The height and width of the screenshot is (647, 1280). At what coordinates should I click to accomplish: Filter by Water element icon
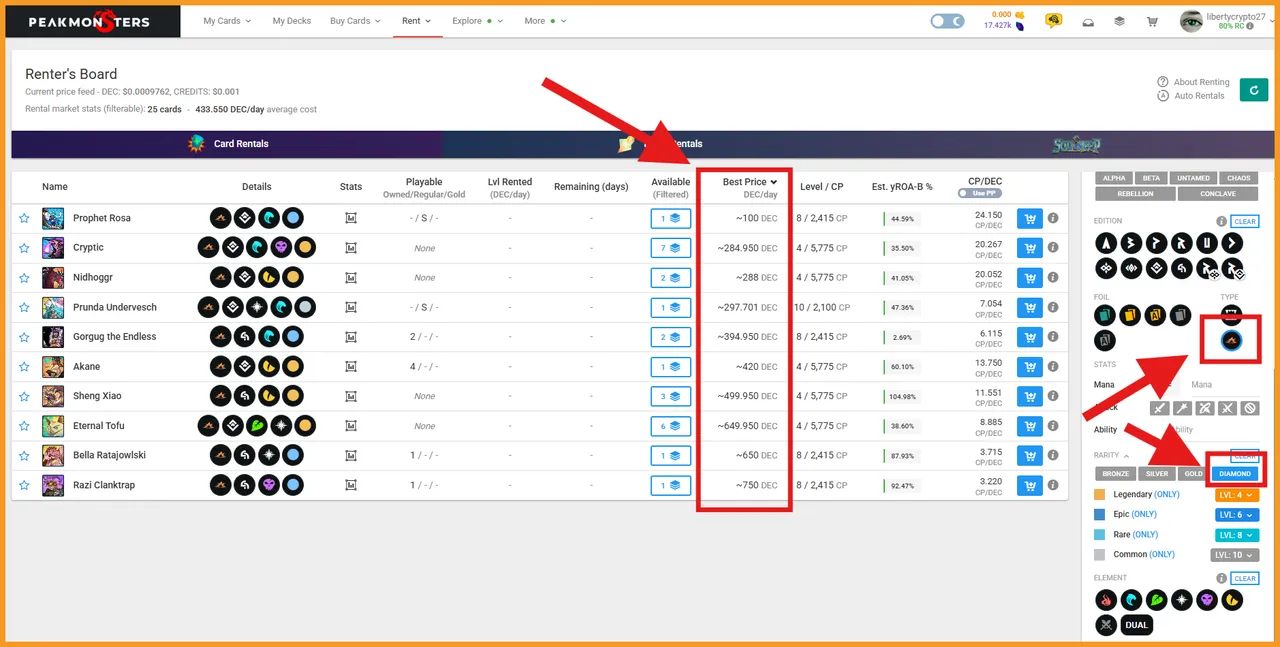point(1131,600)
